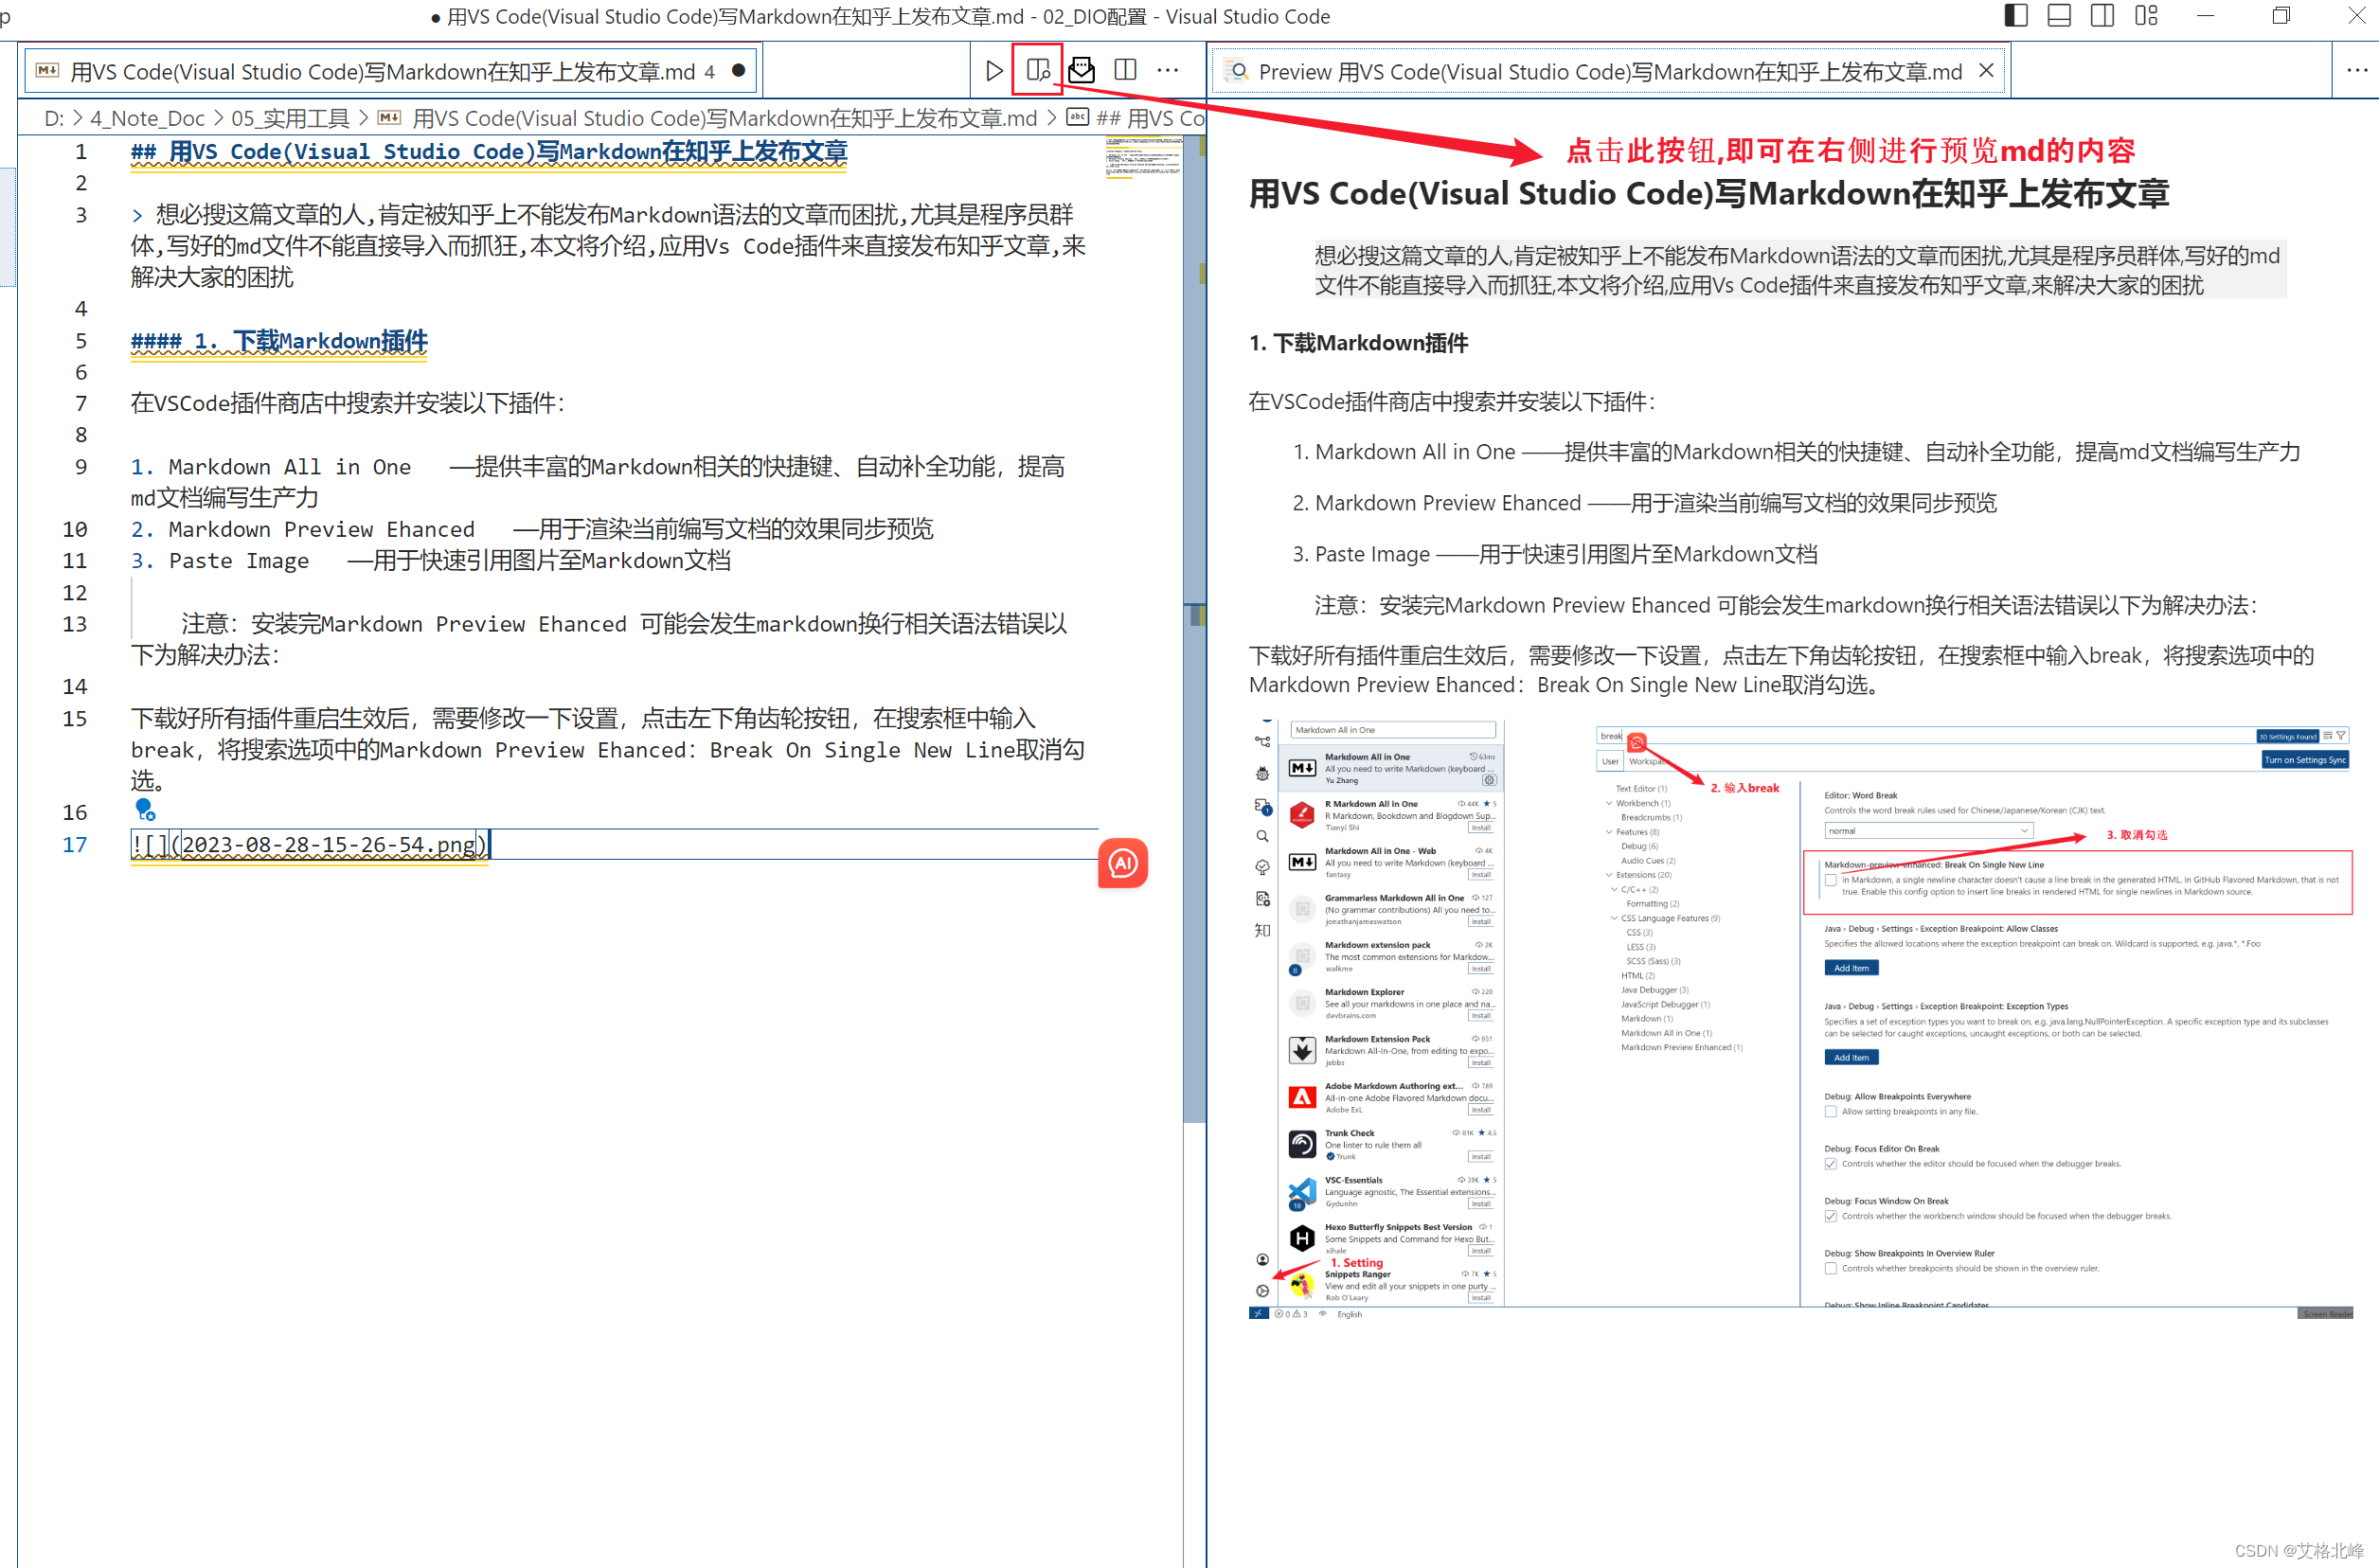
Task: Click line number 9 in the gutter
Action: coord(81,467)
